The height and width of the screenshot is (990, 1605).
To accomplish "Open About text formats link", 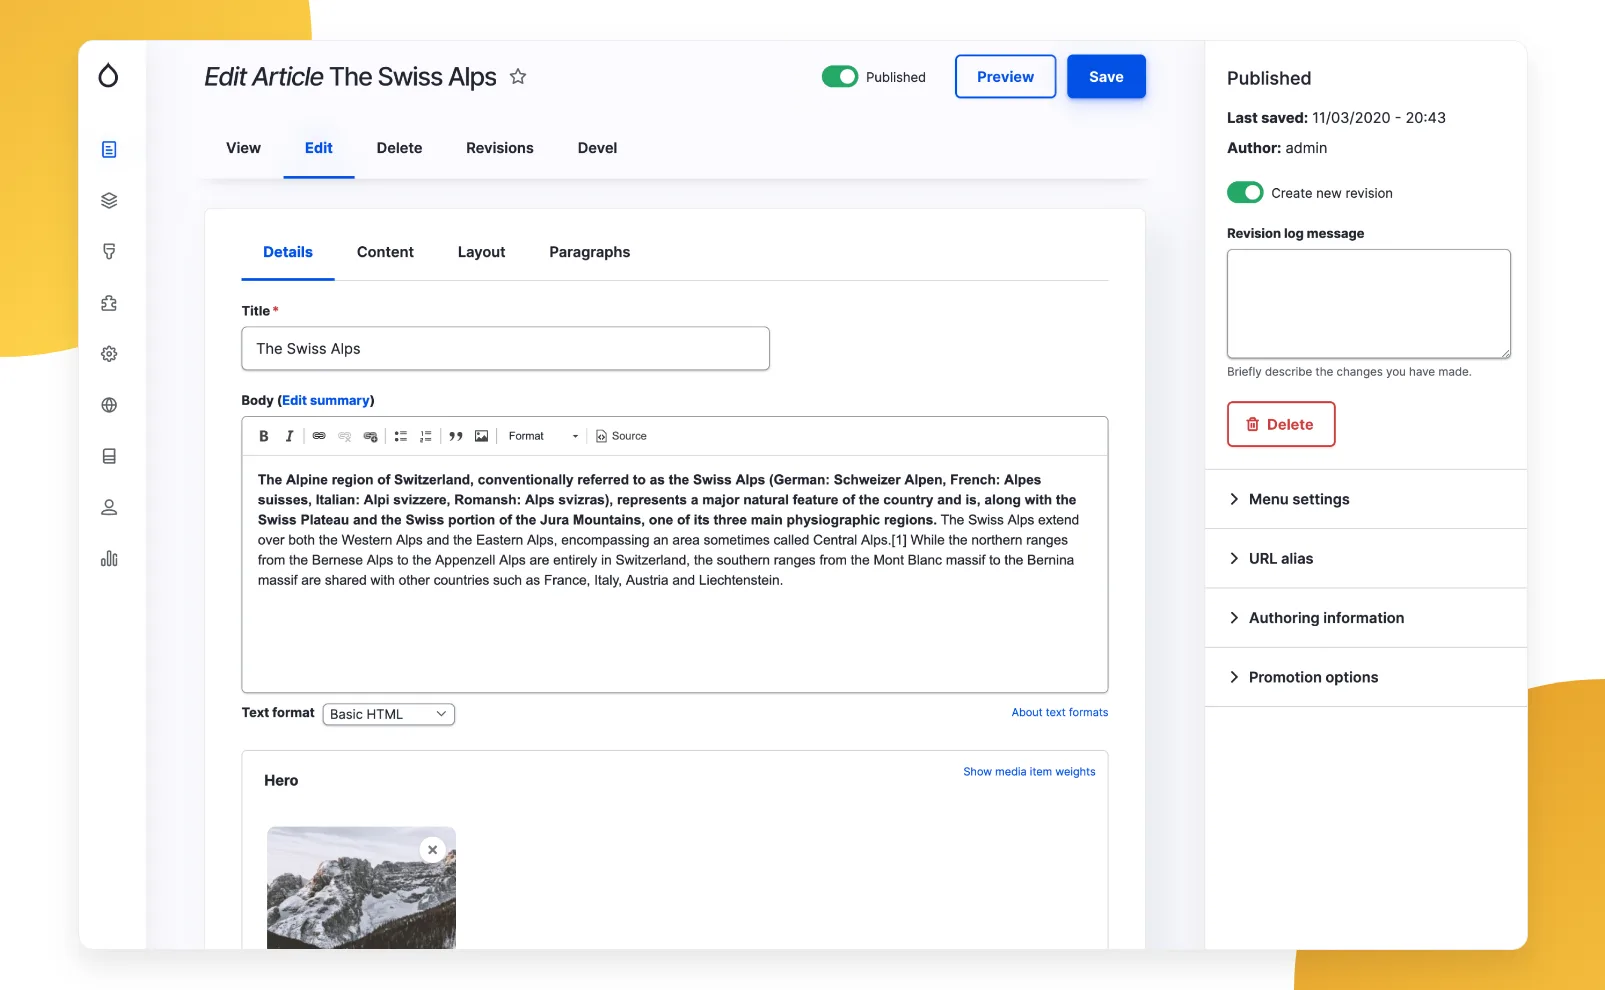I will [1060, 712].
